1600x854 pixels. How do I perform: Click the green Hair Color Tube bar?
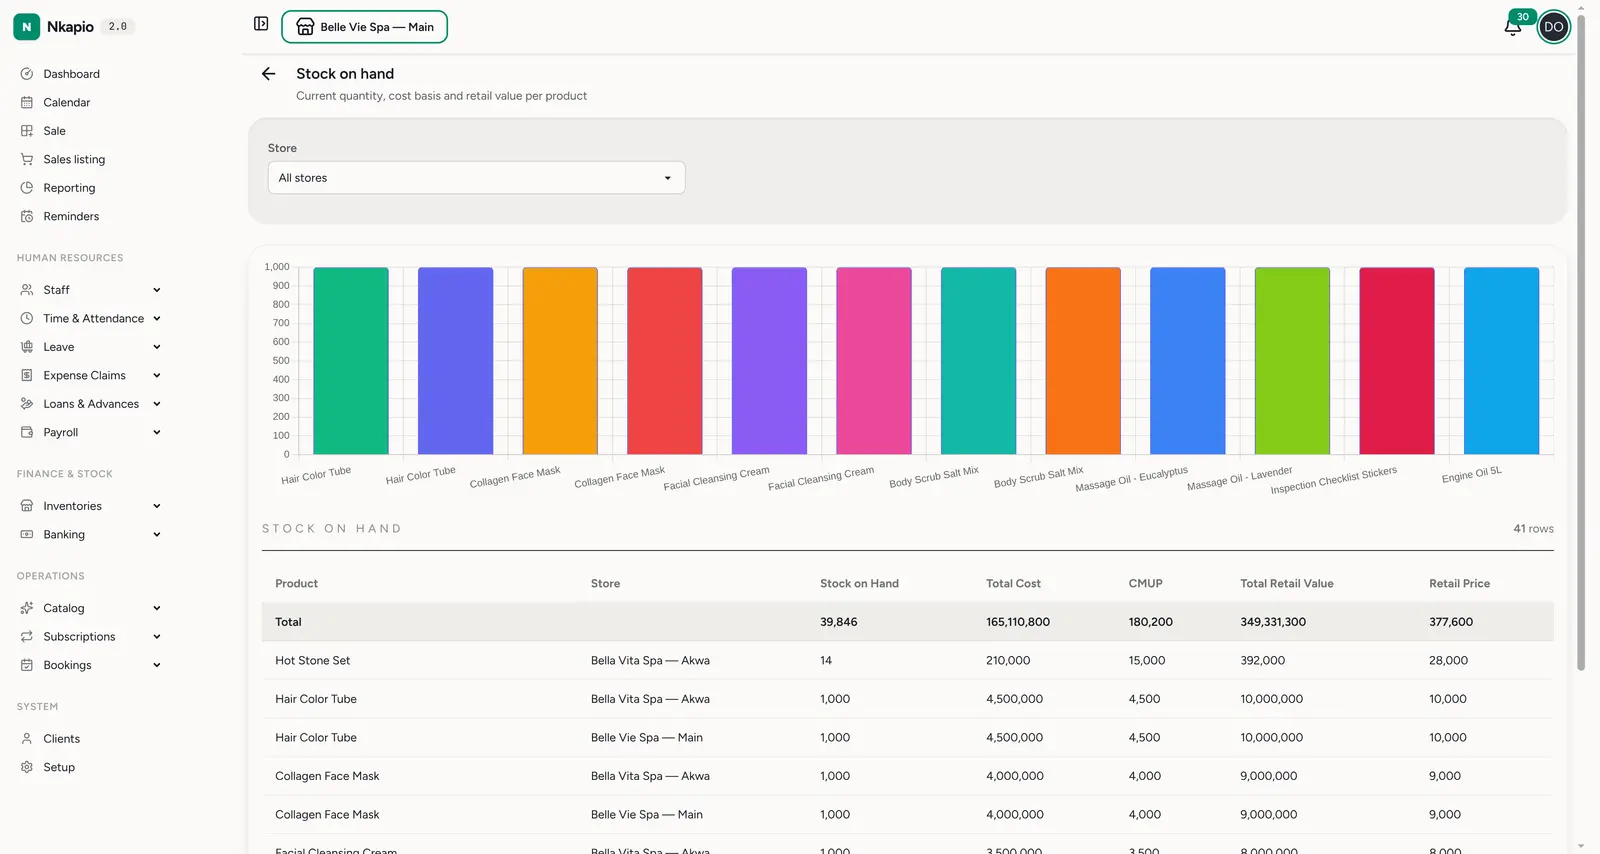point(351,361)
